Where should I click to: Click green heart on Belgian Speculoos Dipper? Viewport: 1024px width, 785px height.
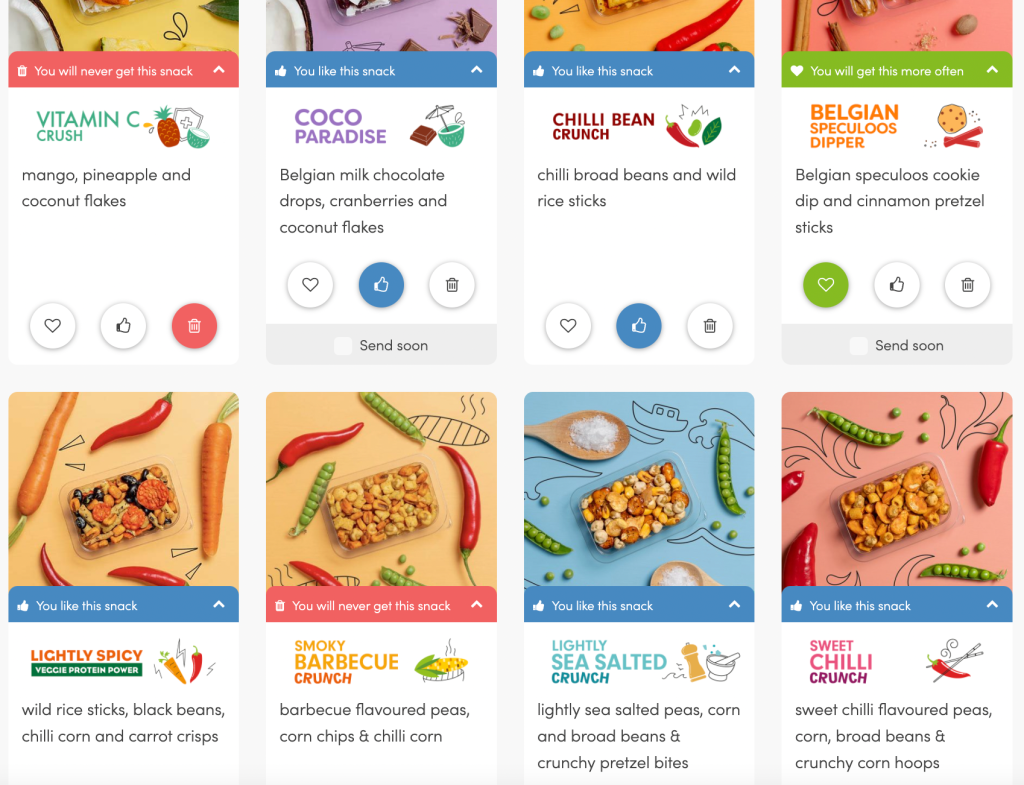[826, 285]
